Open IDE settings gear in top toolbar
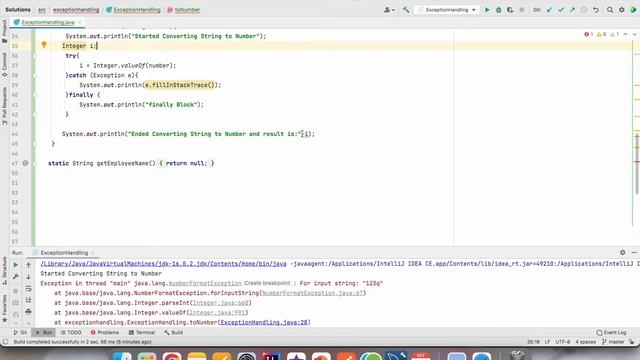640x360 pixels. 622,10
